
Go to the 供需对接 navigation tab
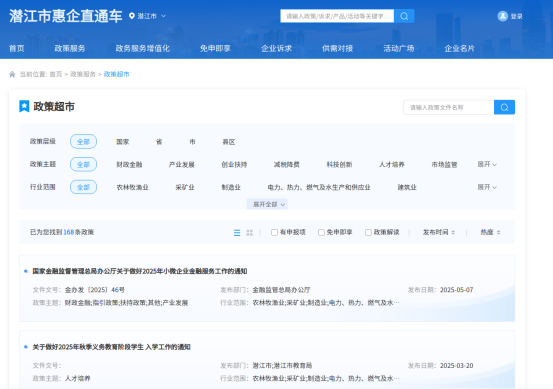pyautogui.click(x=338, y=48)
